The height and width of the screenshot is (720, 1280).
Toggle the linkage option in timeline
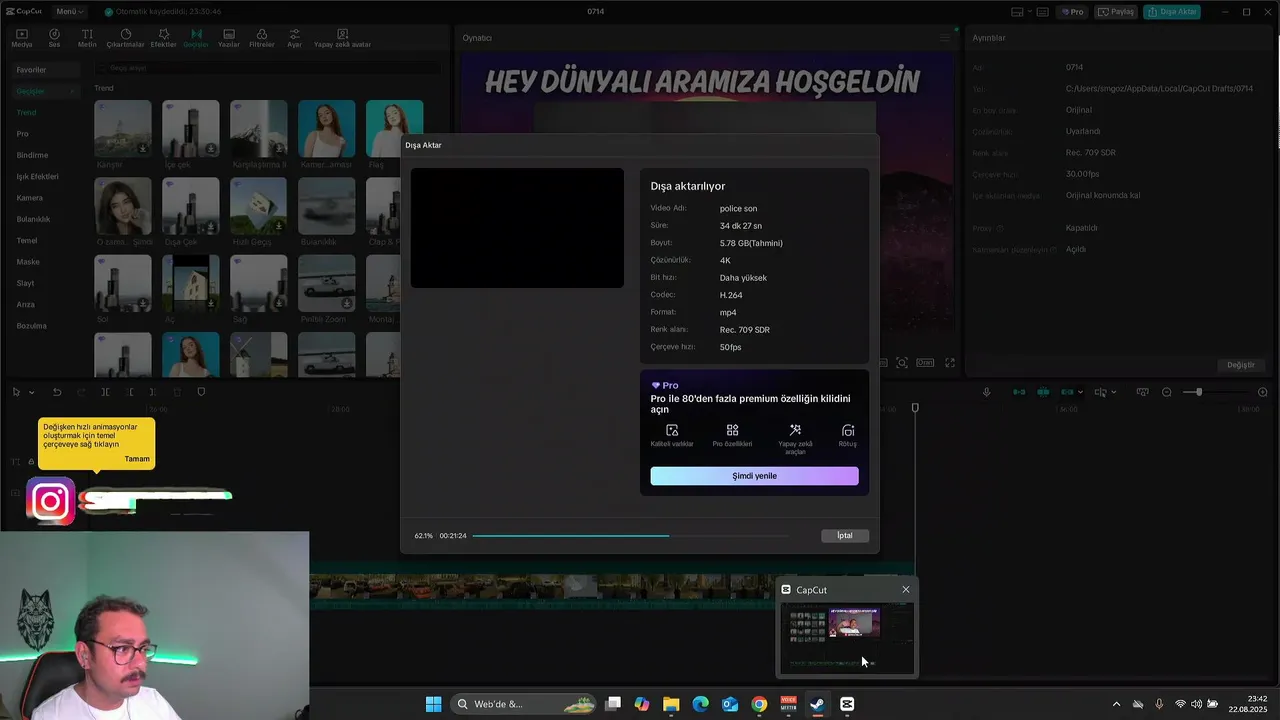pos(1067,392)
